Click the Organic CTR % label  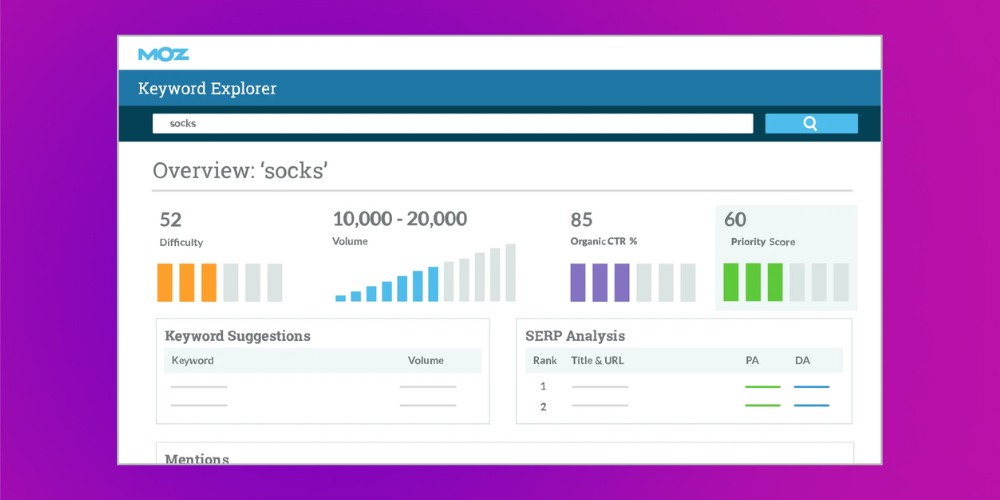(x=603, y=242)
